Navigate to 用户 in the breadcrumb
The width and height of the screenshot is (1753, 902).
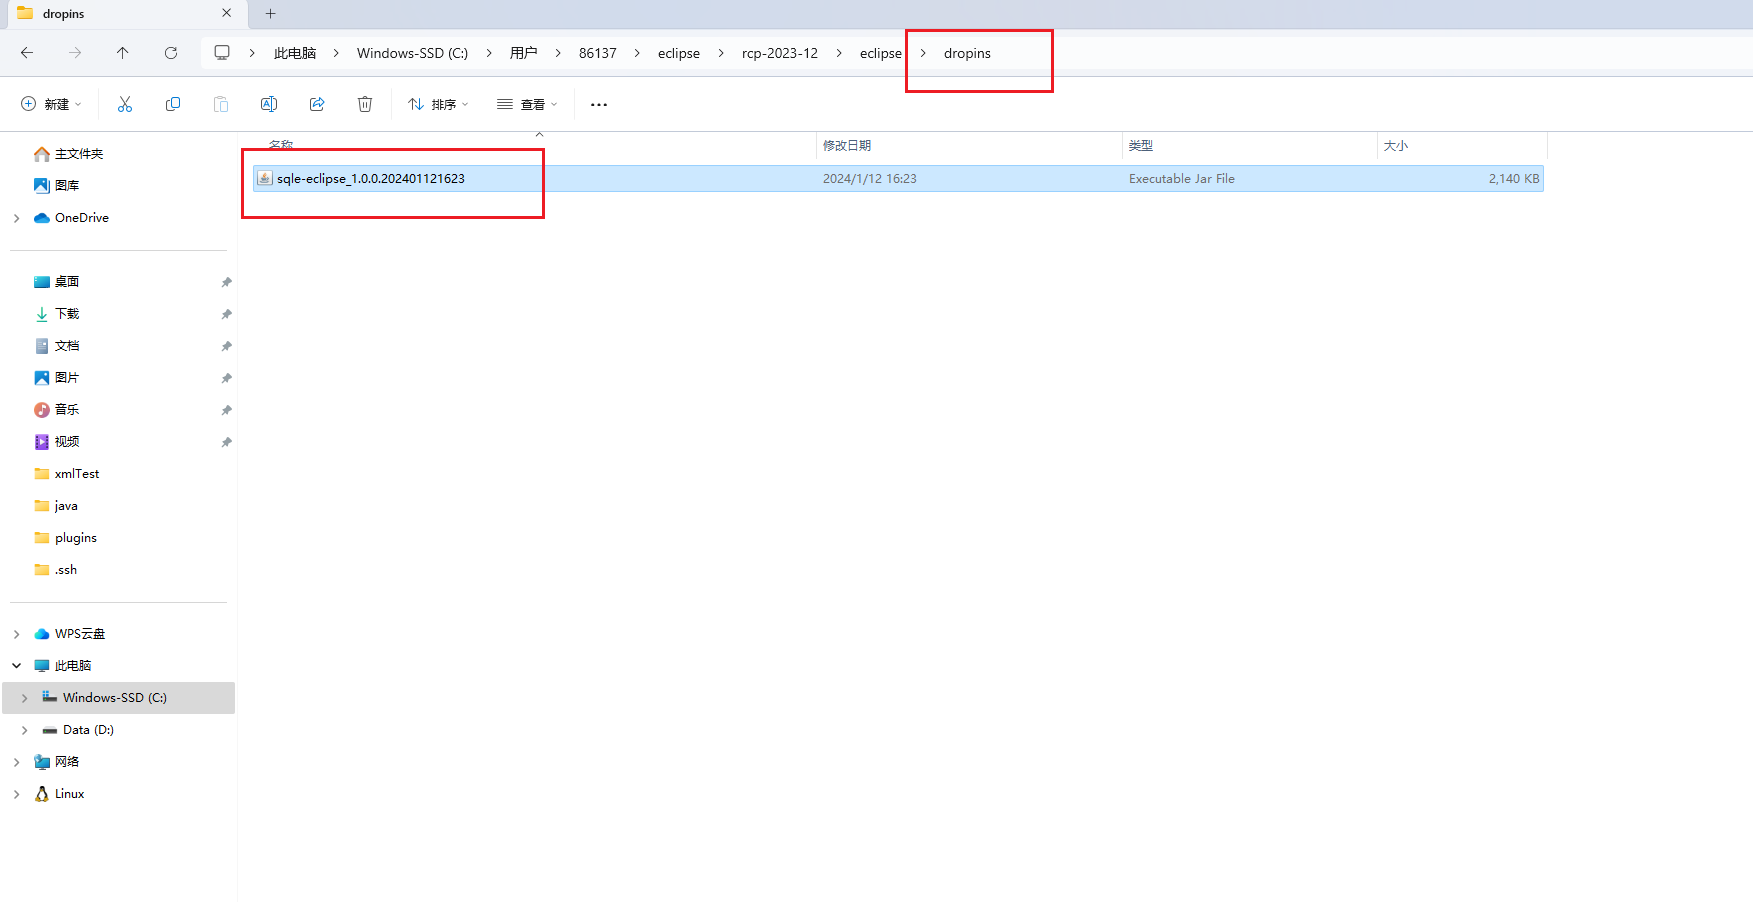click(524, 53)
